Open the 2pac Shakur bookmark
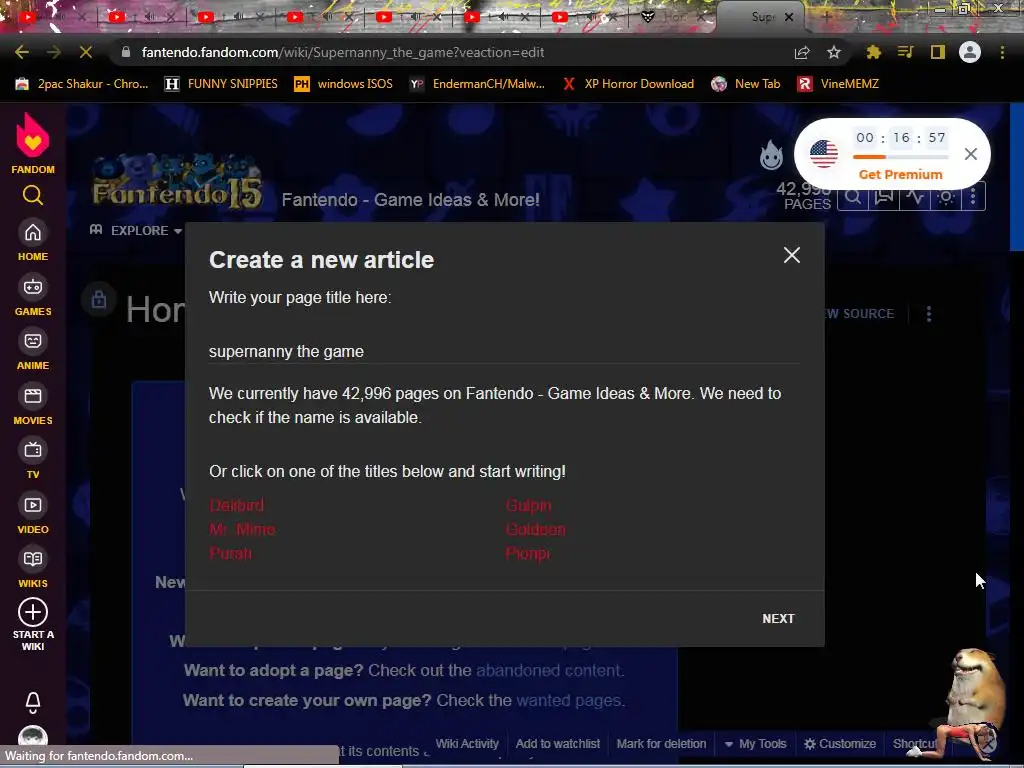The image size is (1024, 768). coord(83,84)
